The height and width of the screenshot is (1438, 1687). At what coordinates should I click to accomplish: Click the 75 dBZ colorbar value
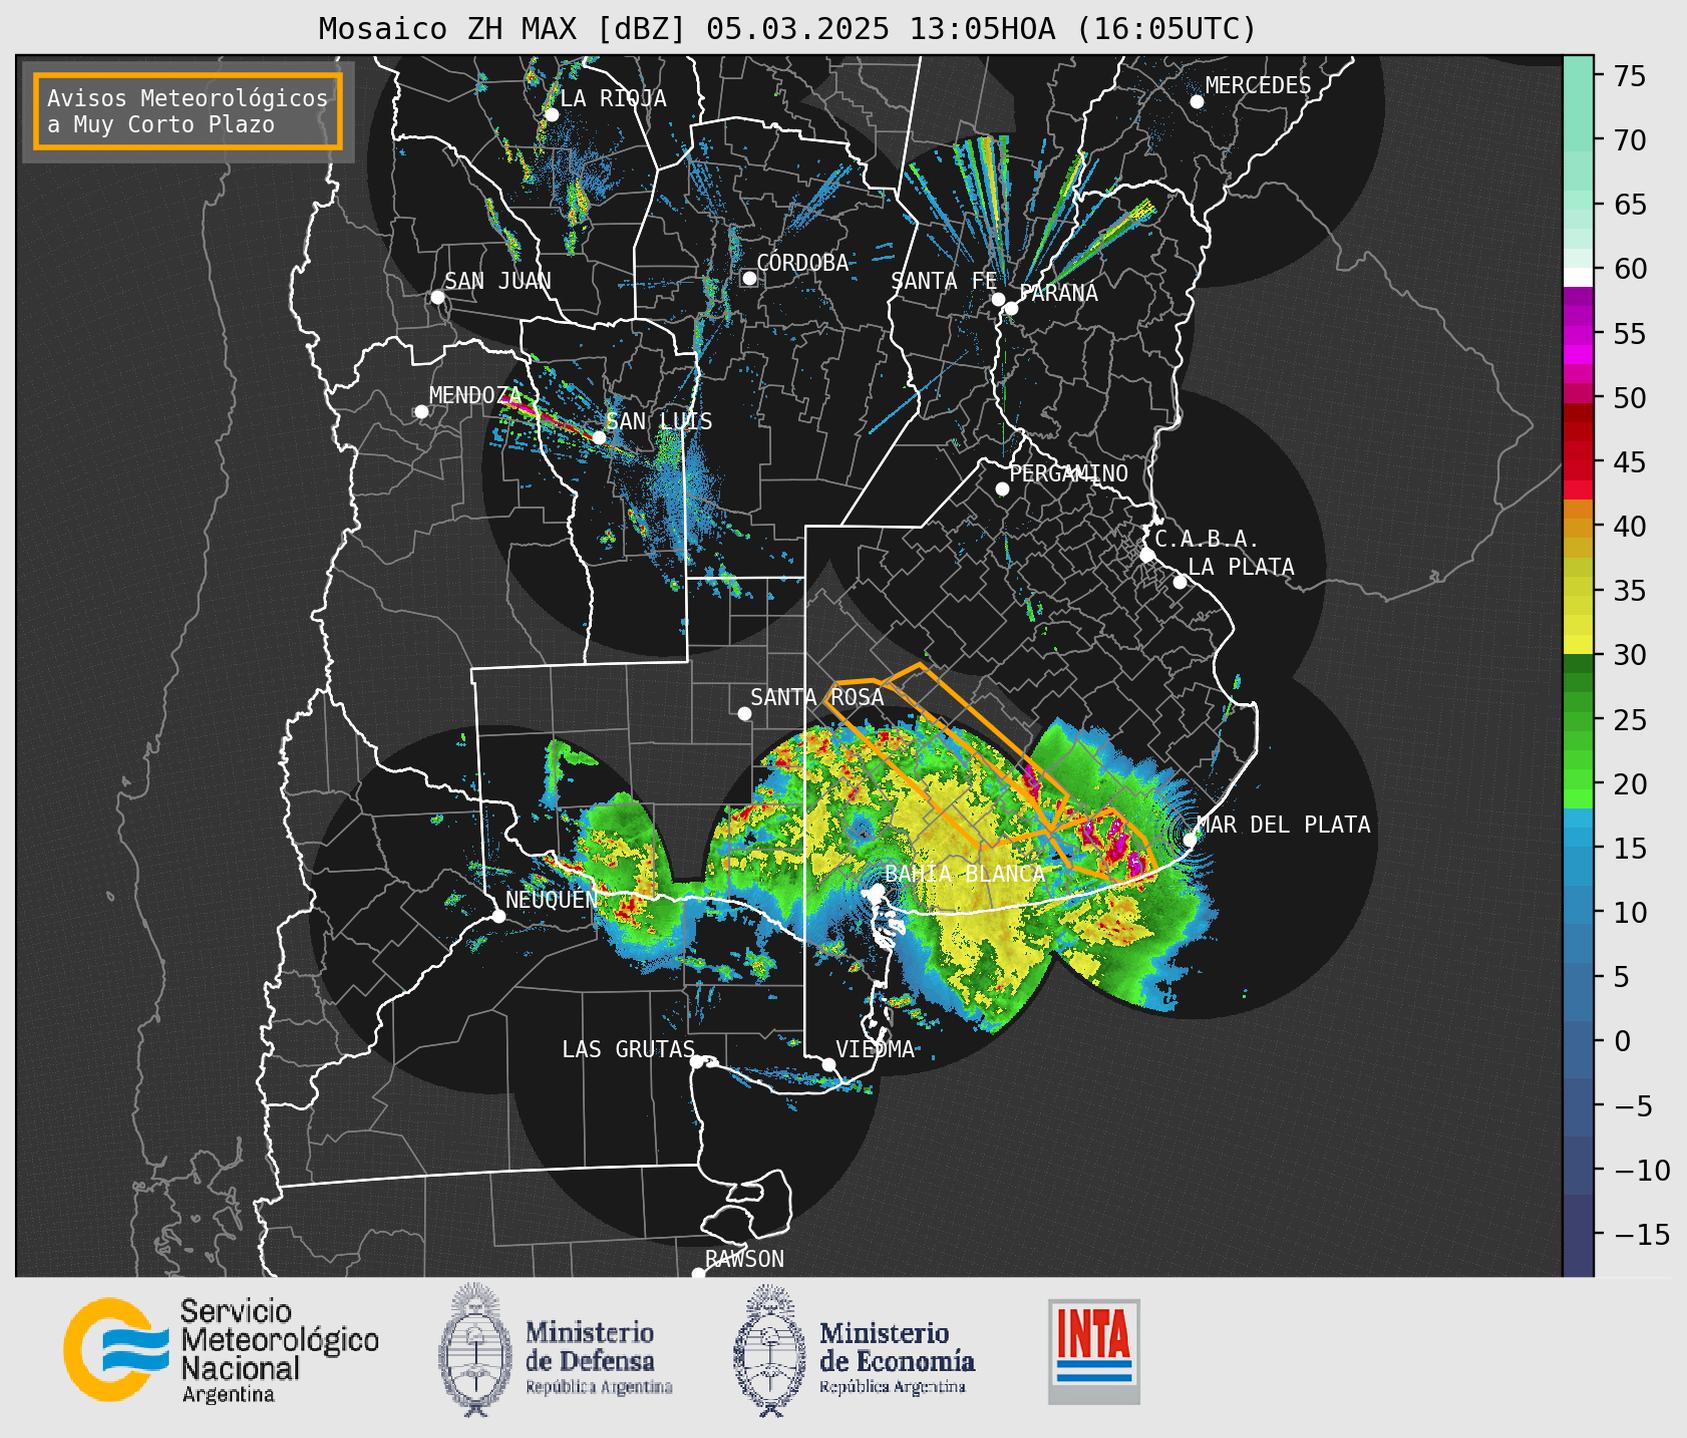[x=1632, y=76]
